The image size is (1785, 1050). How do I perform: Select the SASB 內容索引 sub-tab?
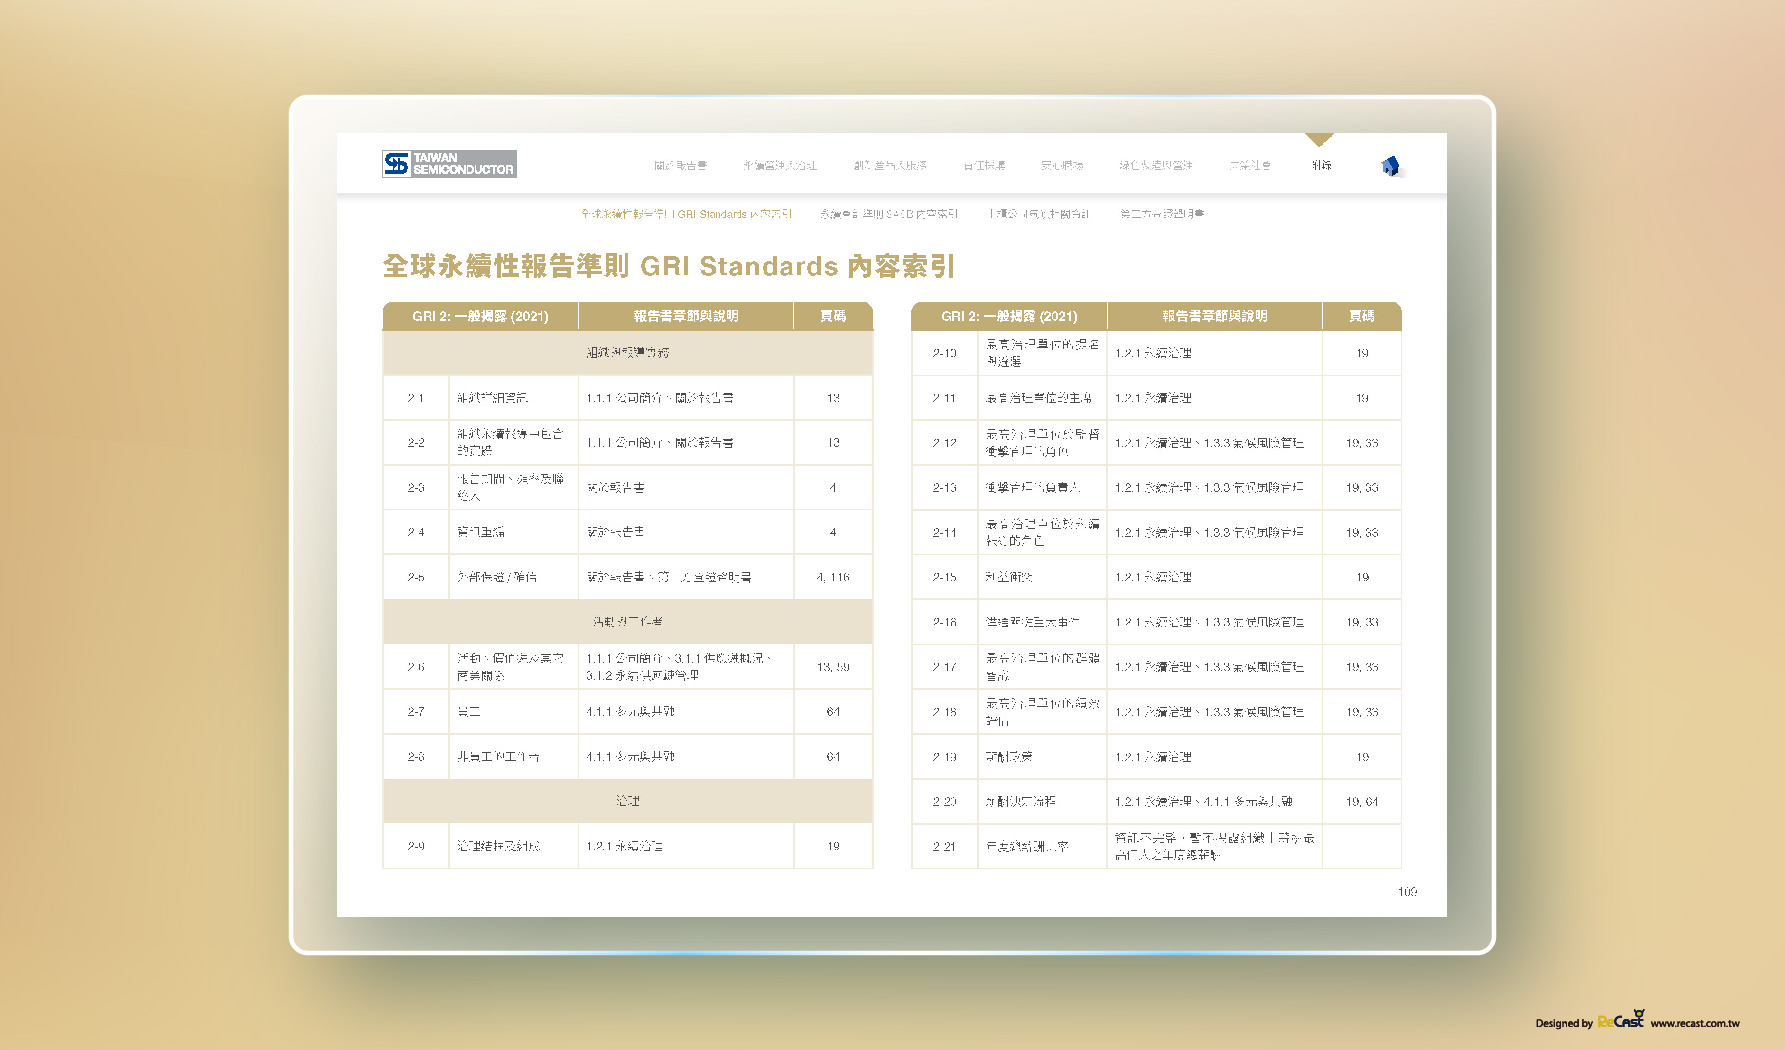(x=889, y=214)
